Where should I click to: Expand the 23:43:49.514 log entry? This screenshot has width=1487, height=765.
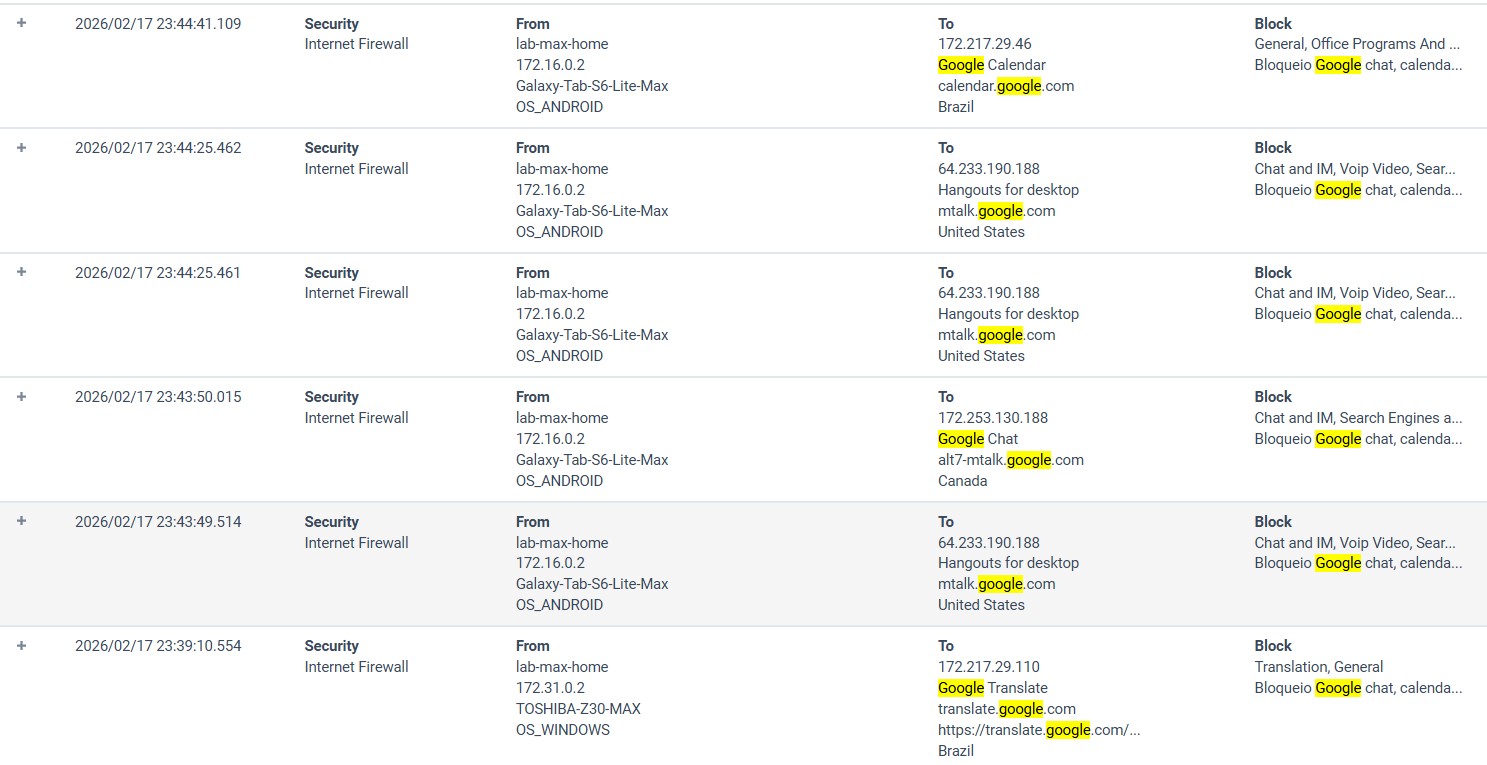pyautogui.click(x=21, y=521)
